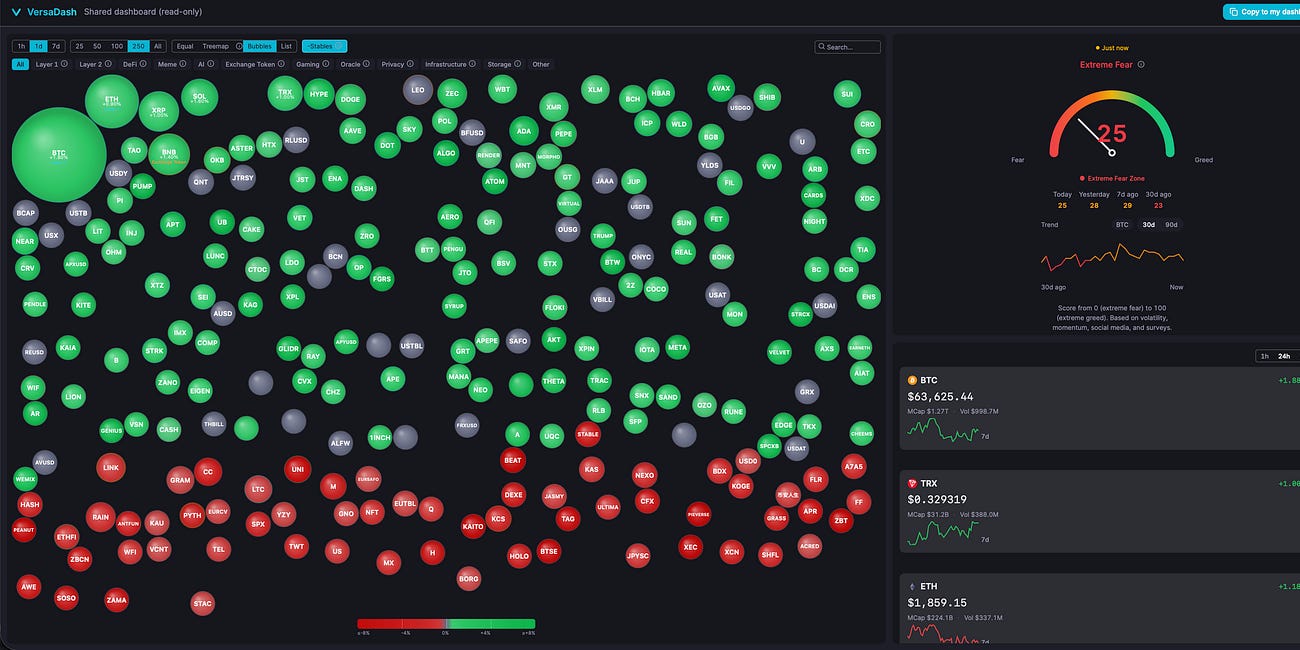Click the red FF bubble

(x=858, y=501)
